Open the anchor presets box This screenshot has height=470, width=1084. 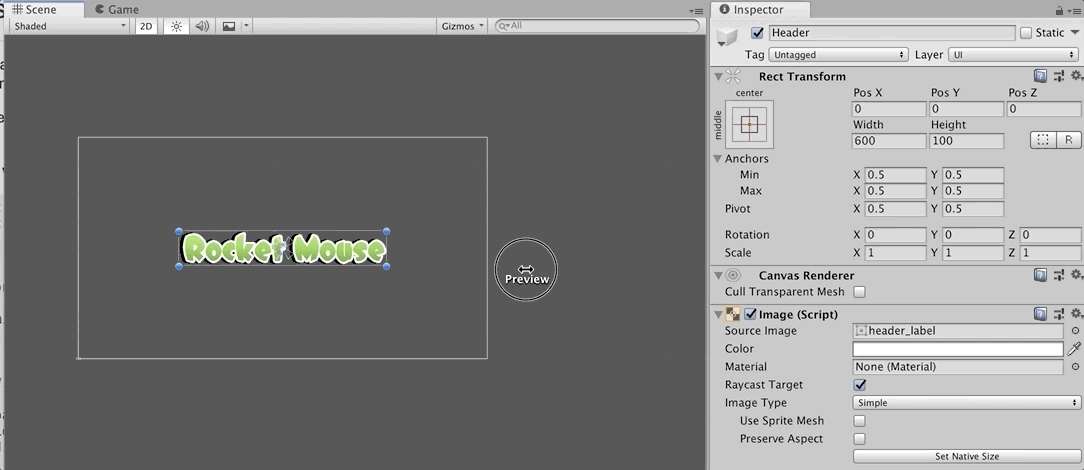tap(750, 124)
